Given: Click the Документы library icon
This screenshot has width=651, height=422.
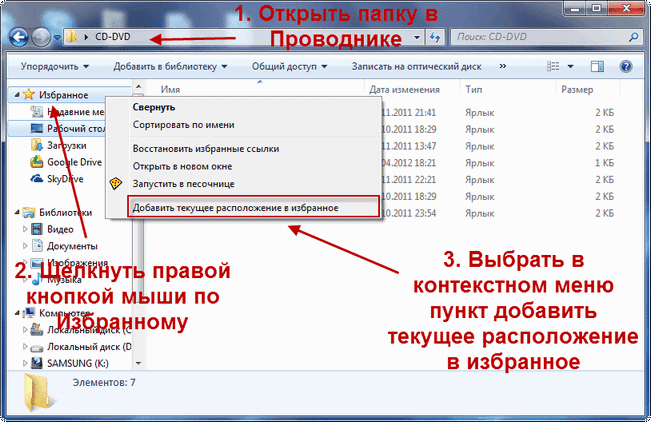Looking at the screenshot, I should pos(37,245).
